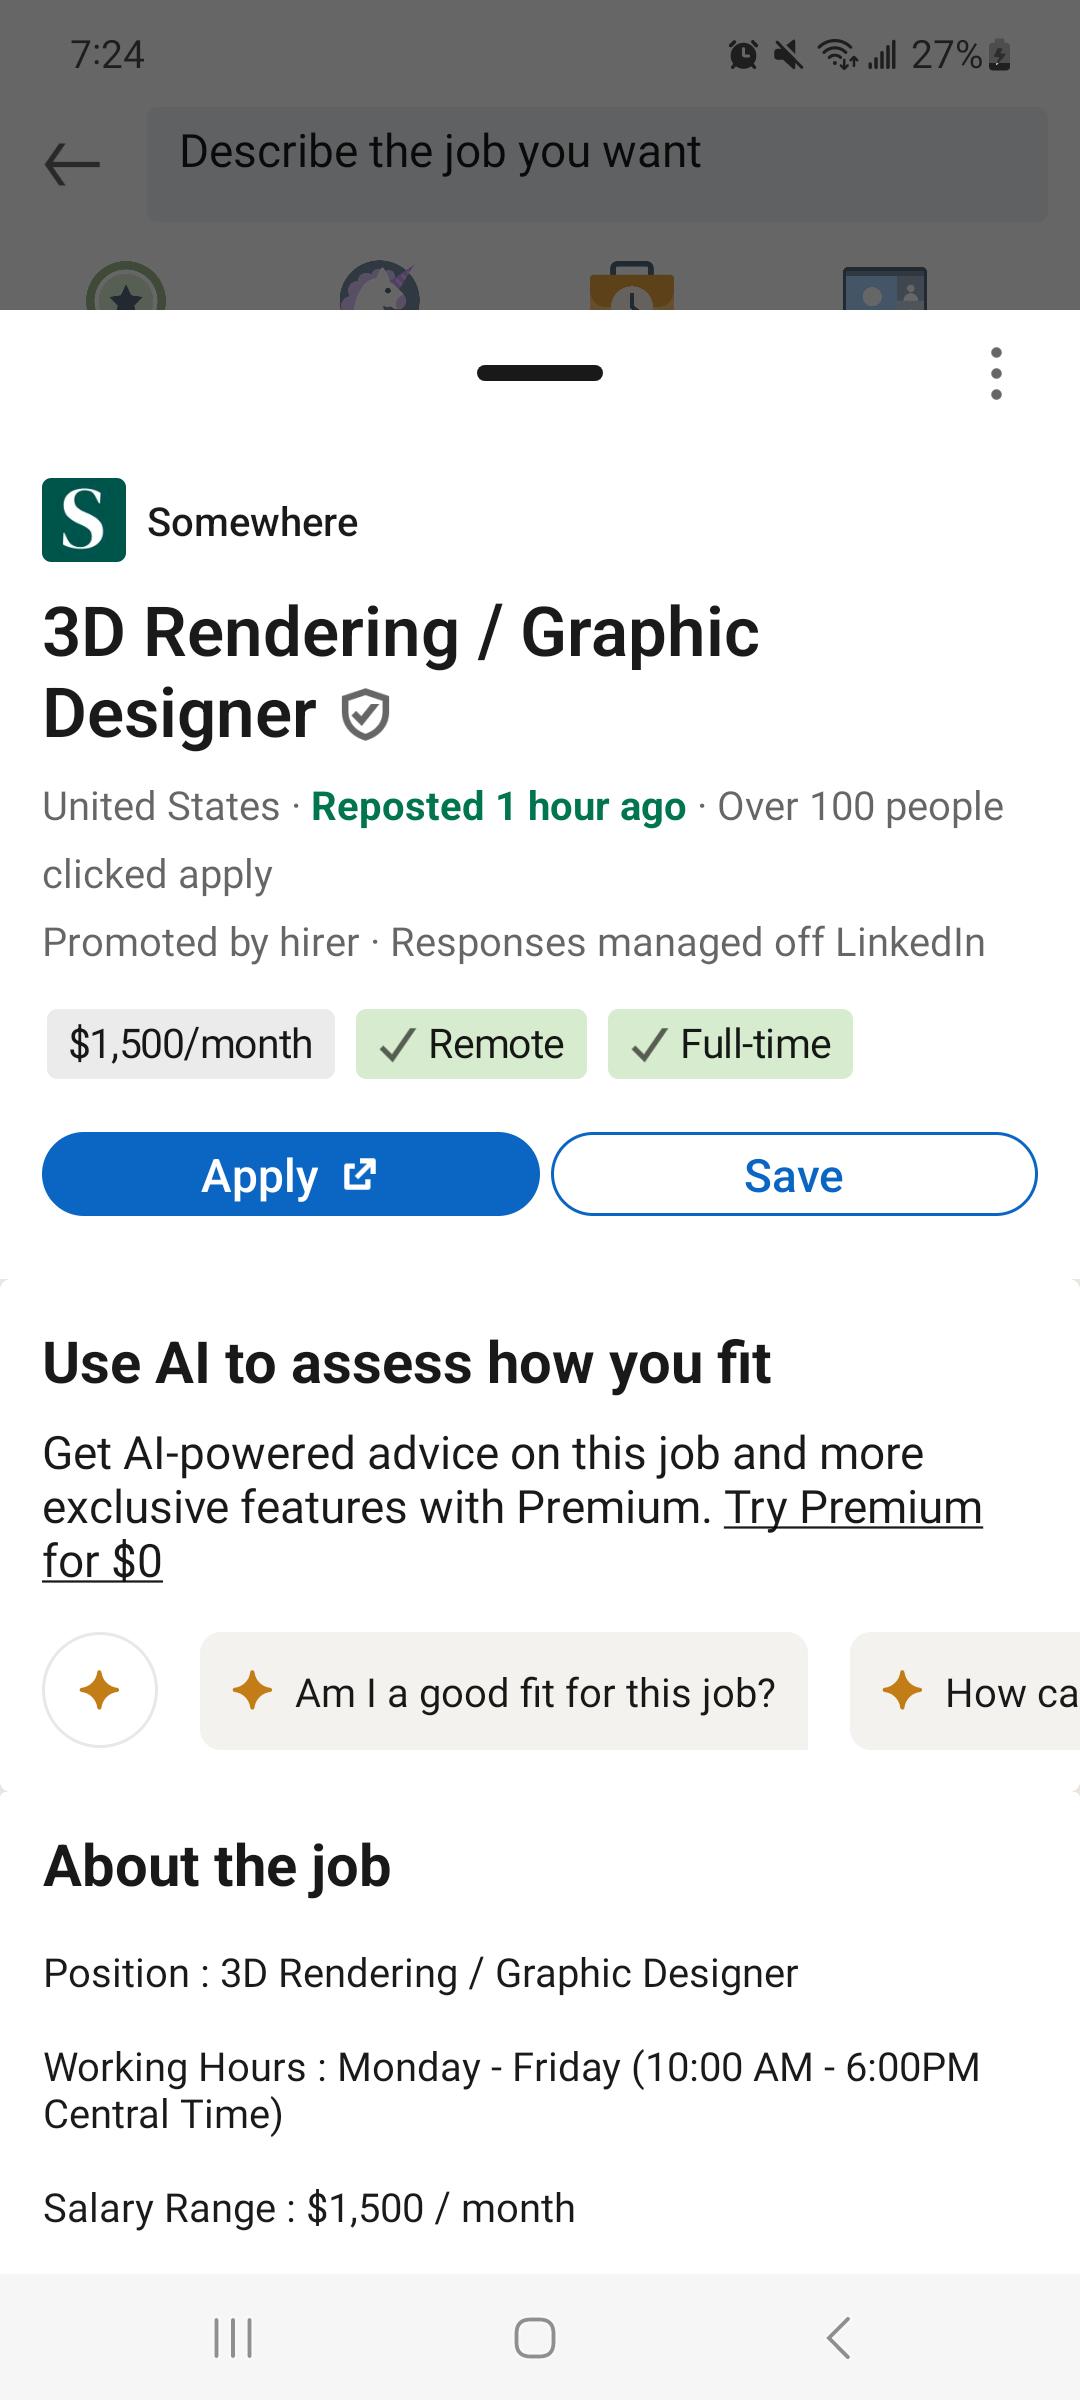This screenshot has width=1080, height=2400.
Task: Tap the Android navigation back chevron
Action: (839, 2338)
